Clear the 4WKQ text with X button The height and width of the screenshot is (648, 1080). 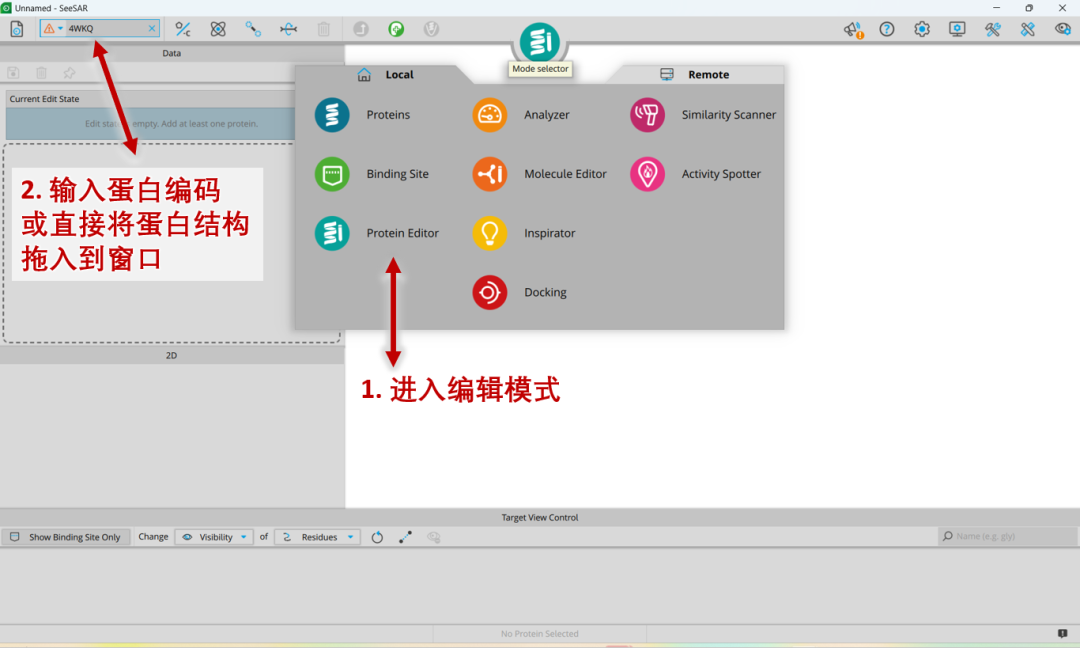tap(152, 28)
